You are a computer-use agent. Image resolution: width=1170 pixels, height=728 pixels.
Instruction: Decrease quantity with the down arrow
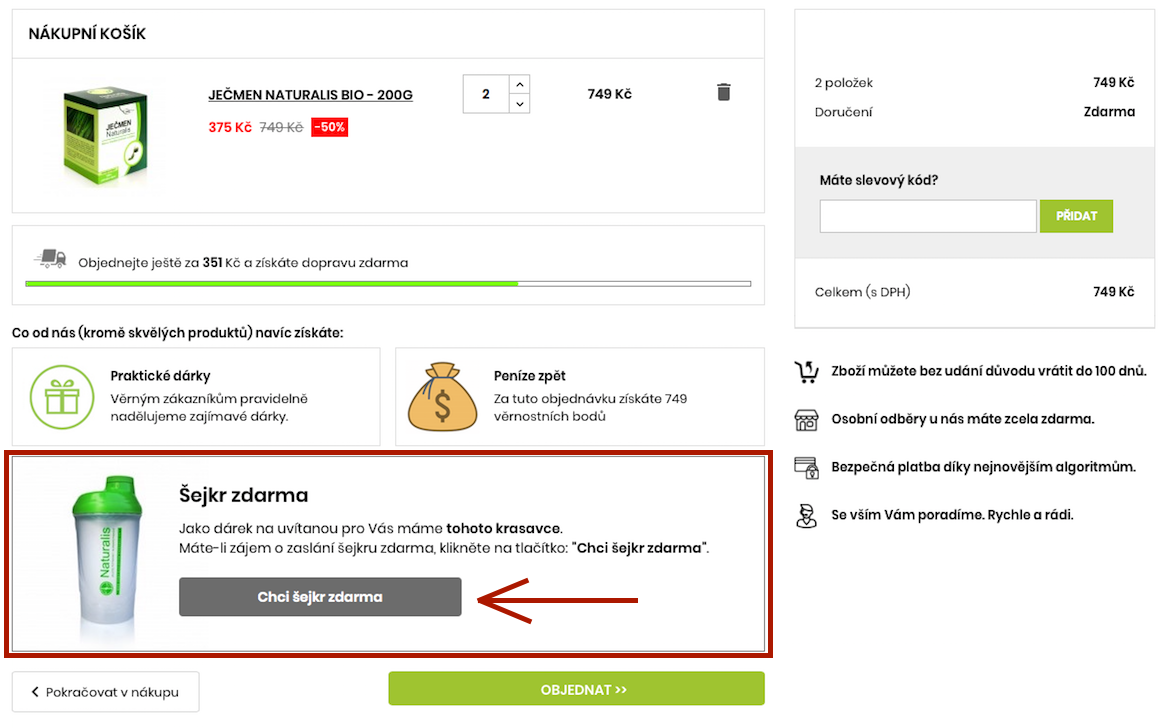pos(520,104)
